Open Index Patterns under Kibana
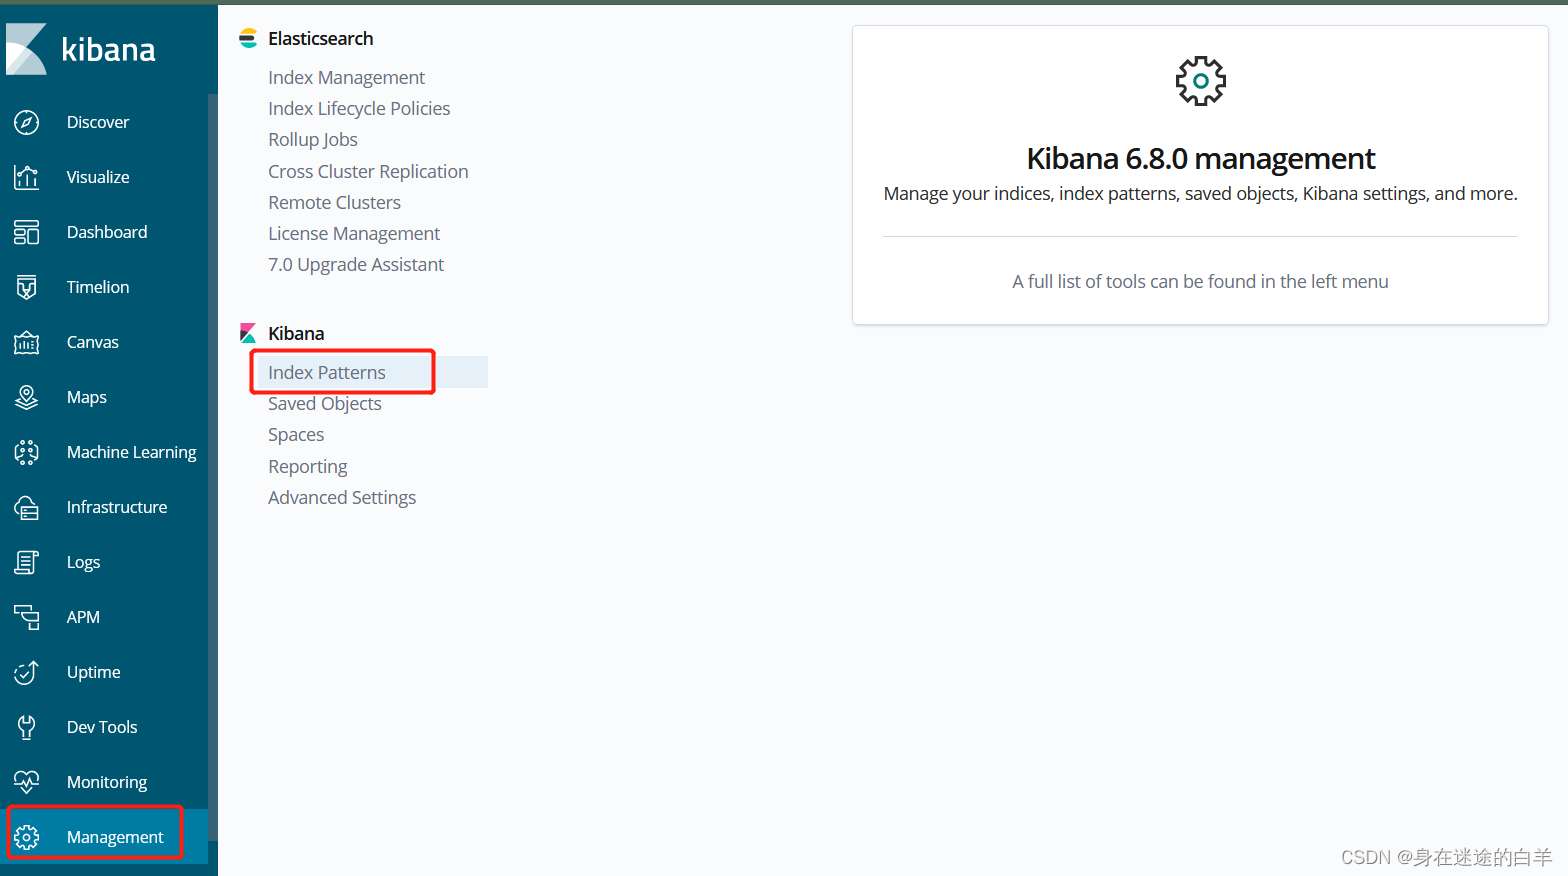The width and height of the screenshot is (1568, 876). (x=327, y=372)
